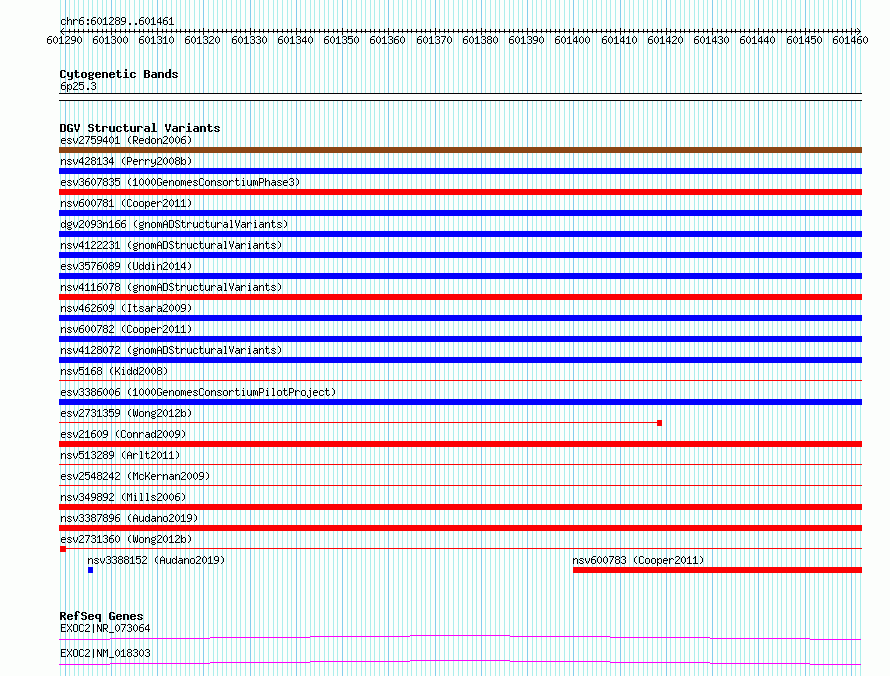Select the nsv5168 (Kidd2008) entry
Image resolution: width=890 pixels, height=676 pixels.
pyautogui.click(x=114, y=371)
